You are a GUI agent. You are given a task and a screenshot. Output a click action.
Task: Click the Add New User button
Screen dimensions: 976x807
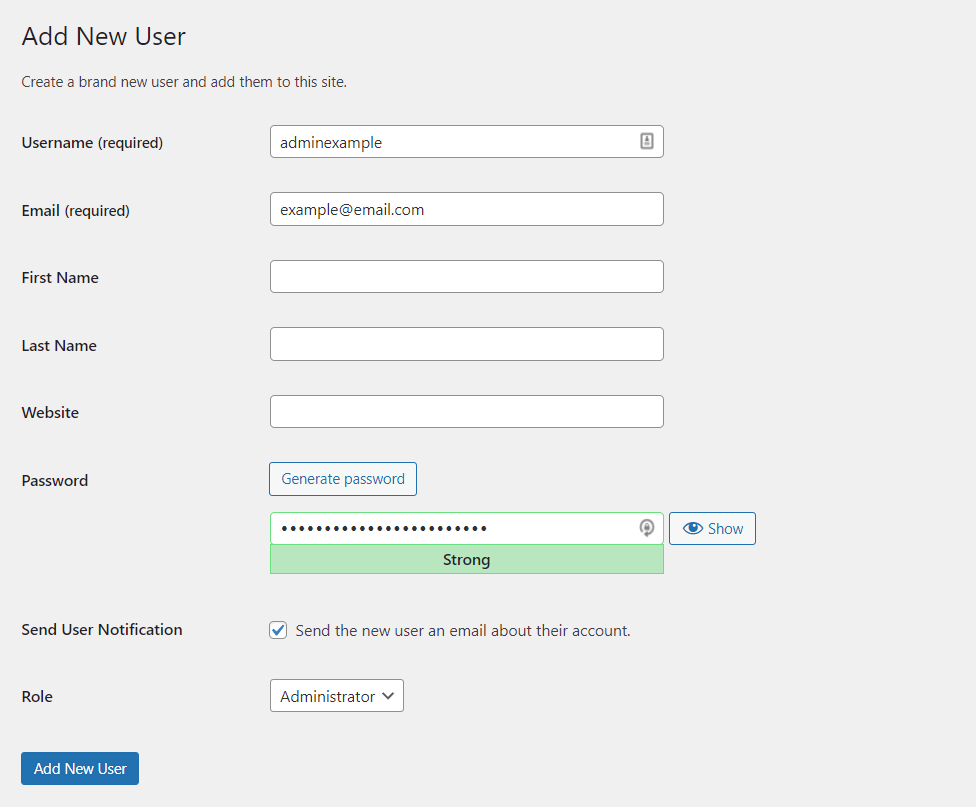tap(79, 768)
